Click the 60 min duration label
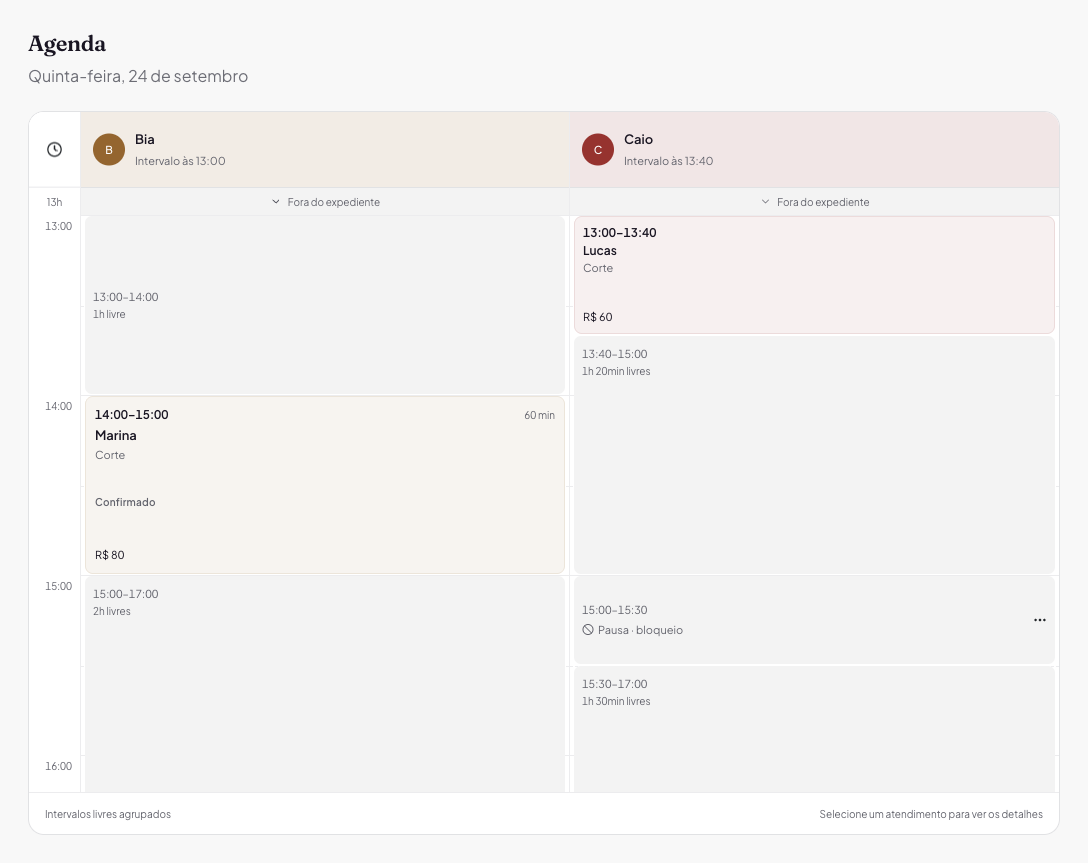1088x863 pixels. (539, 416)
